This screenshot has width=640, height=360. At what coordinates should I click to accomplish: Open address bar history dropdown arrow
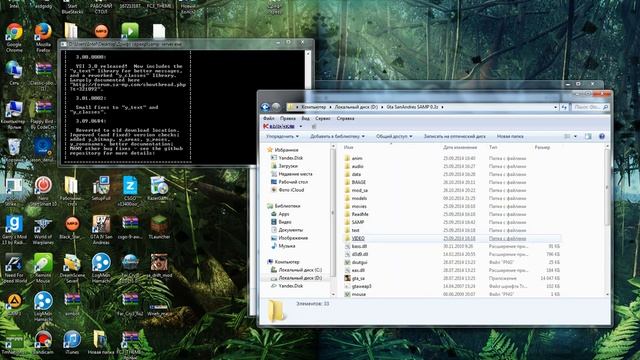(556, 107)
